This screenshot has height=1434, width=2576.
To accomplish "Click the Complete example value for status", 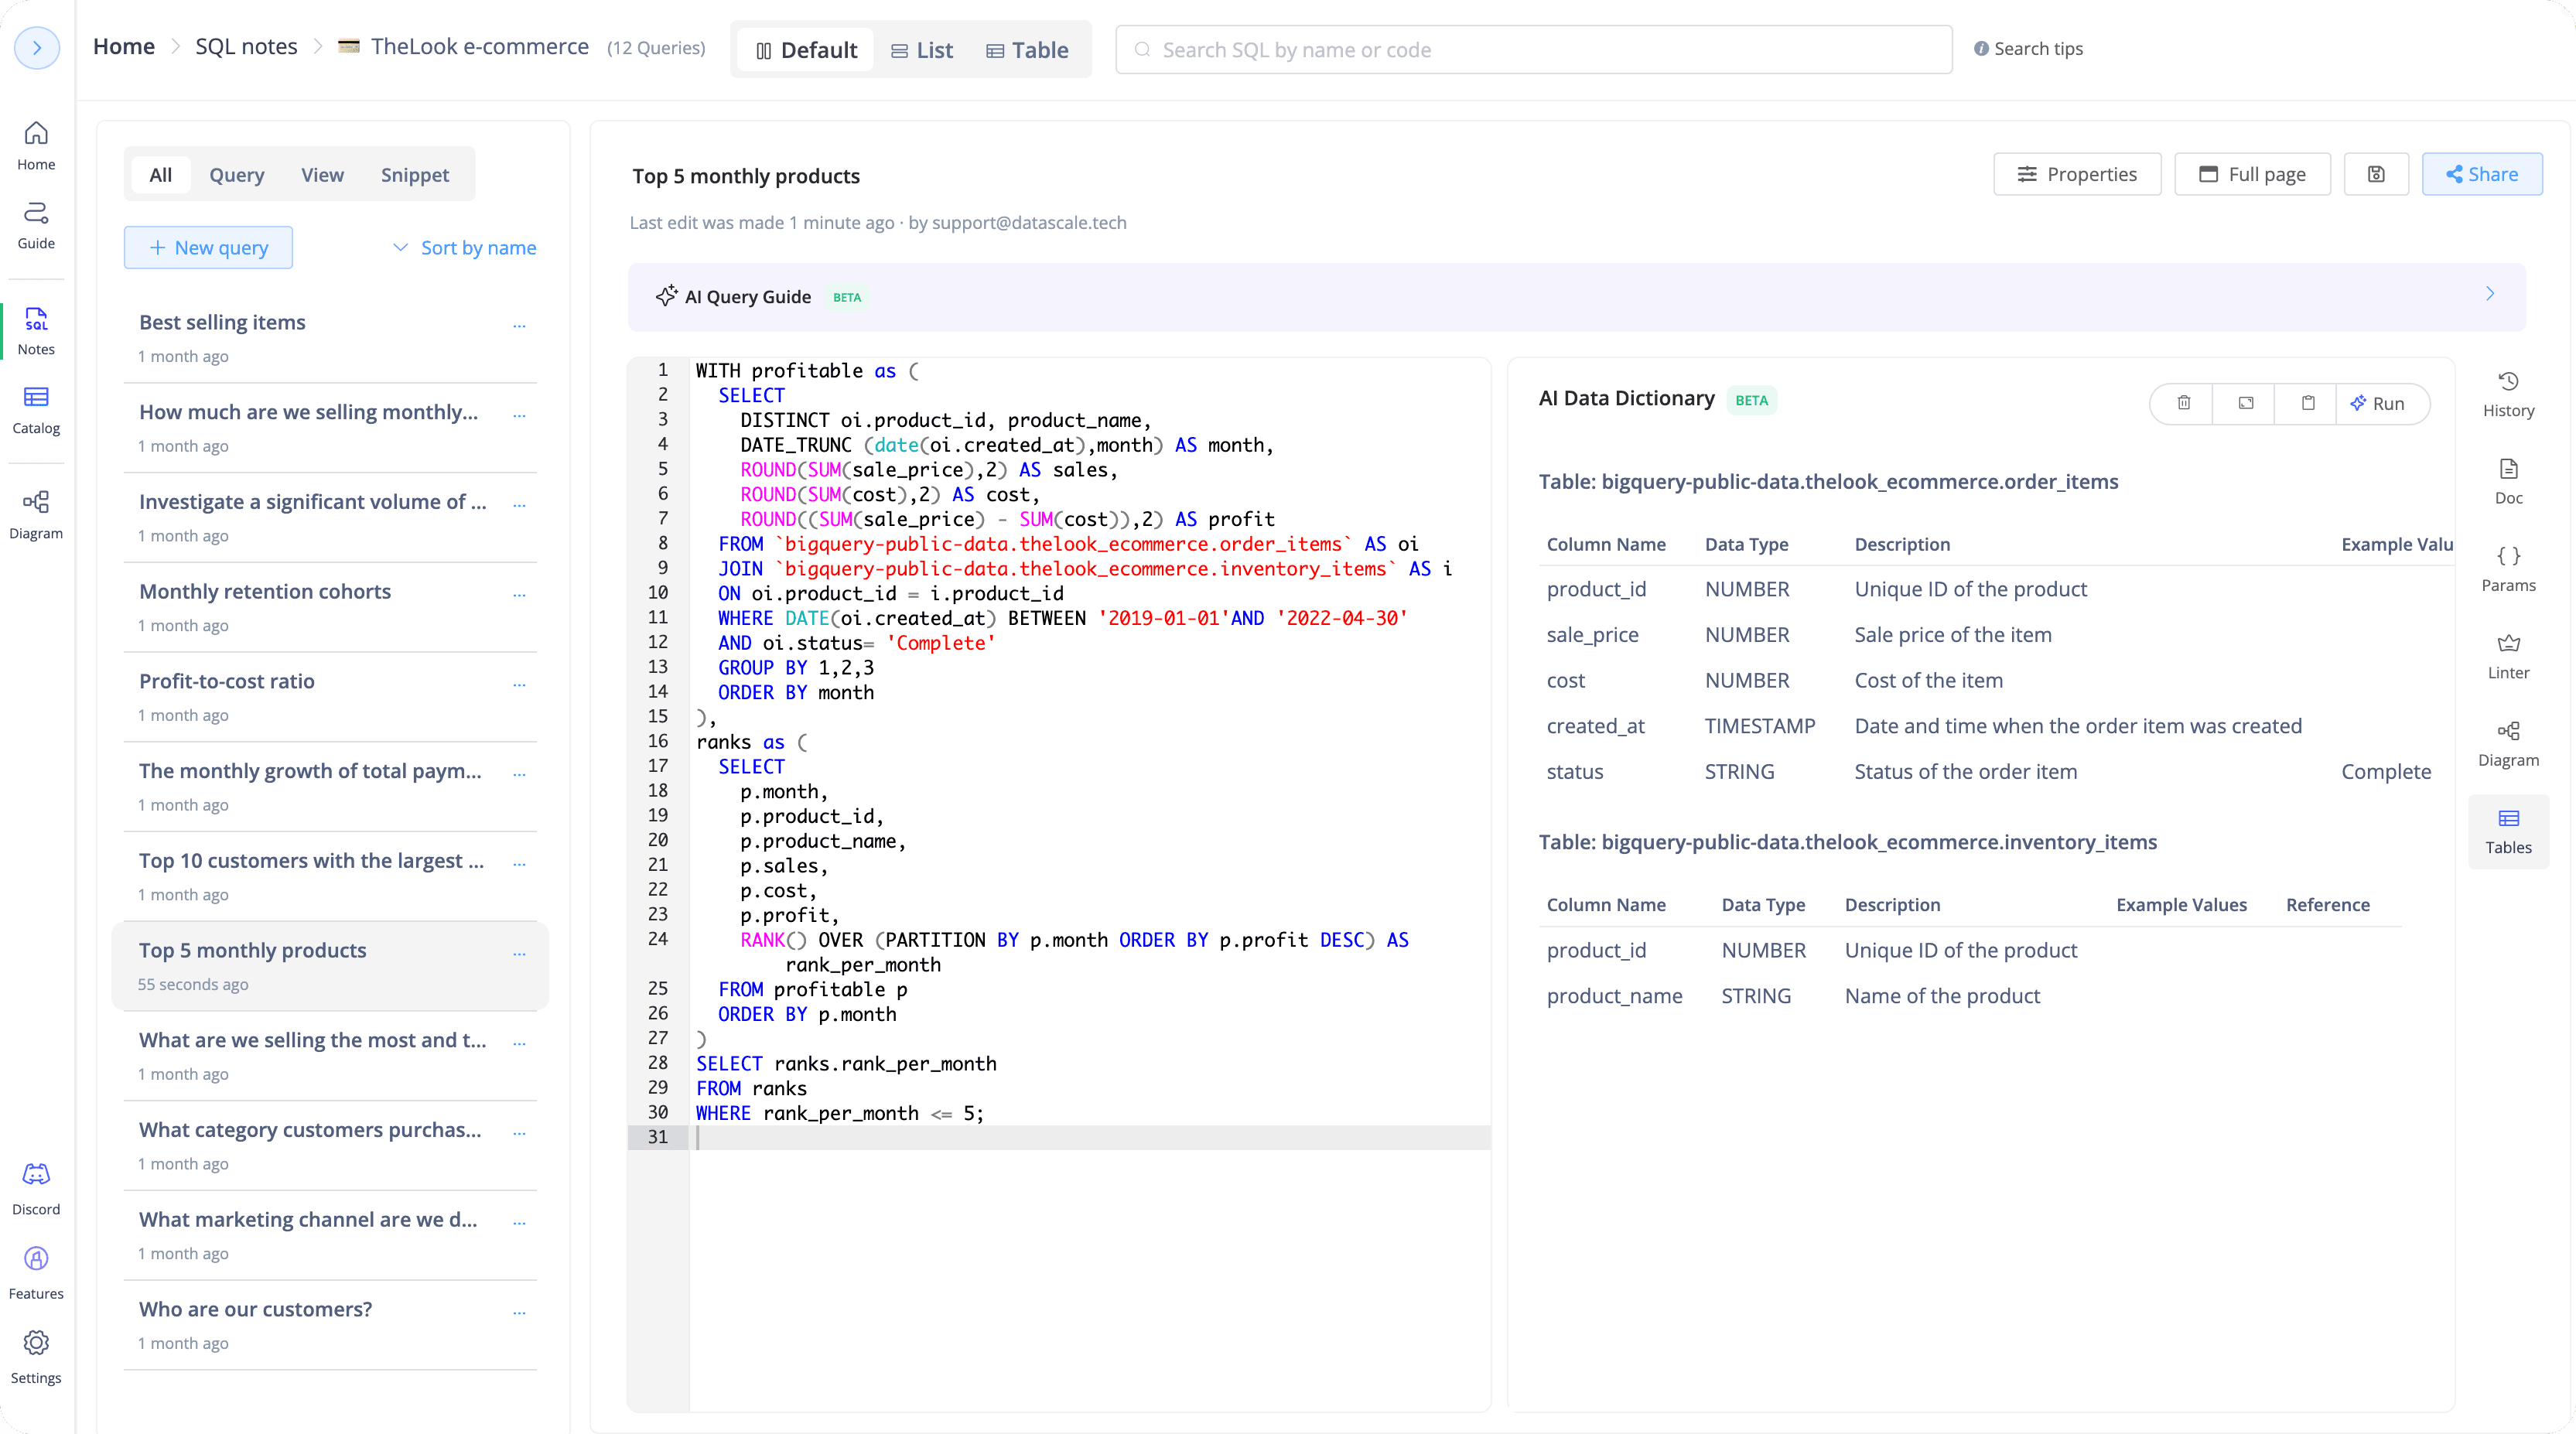I will [x=2386, y=772].
